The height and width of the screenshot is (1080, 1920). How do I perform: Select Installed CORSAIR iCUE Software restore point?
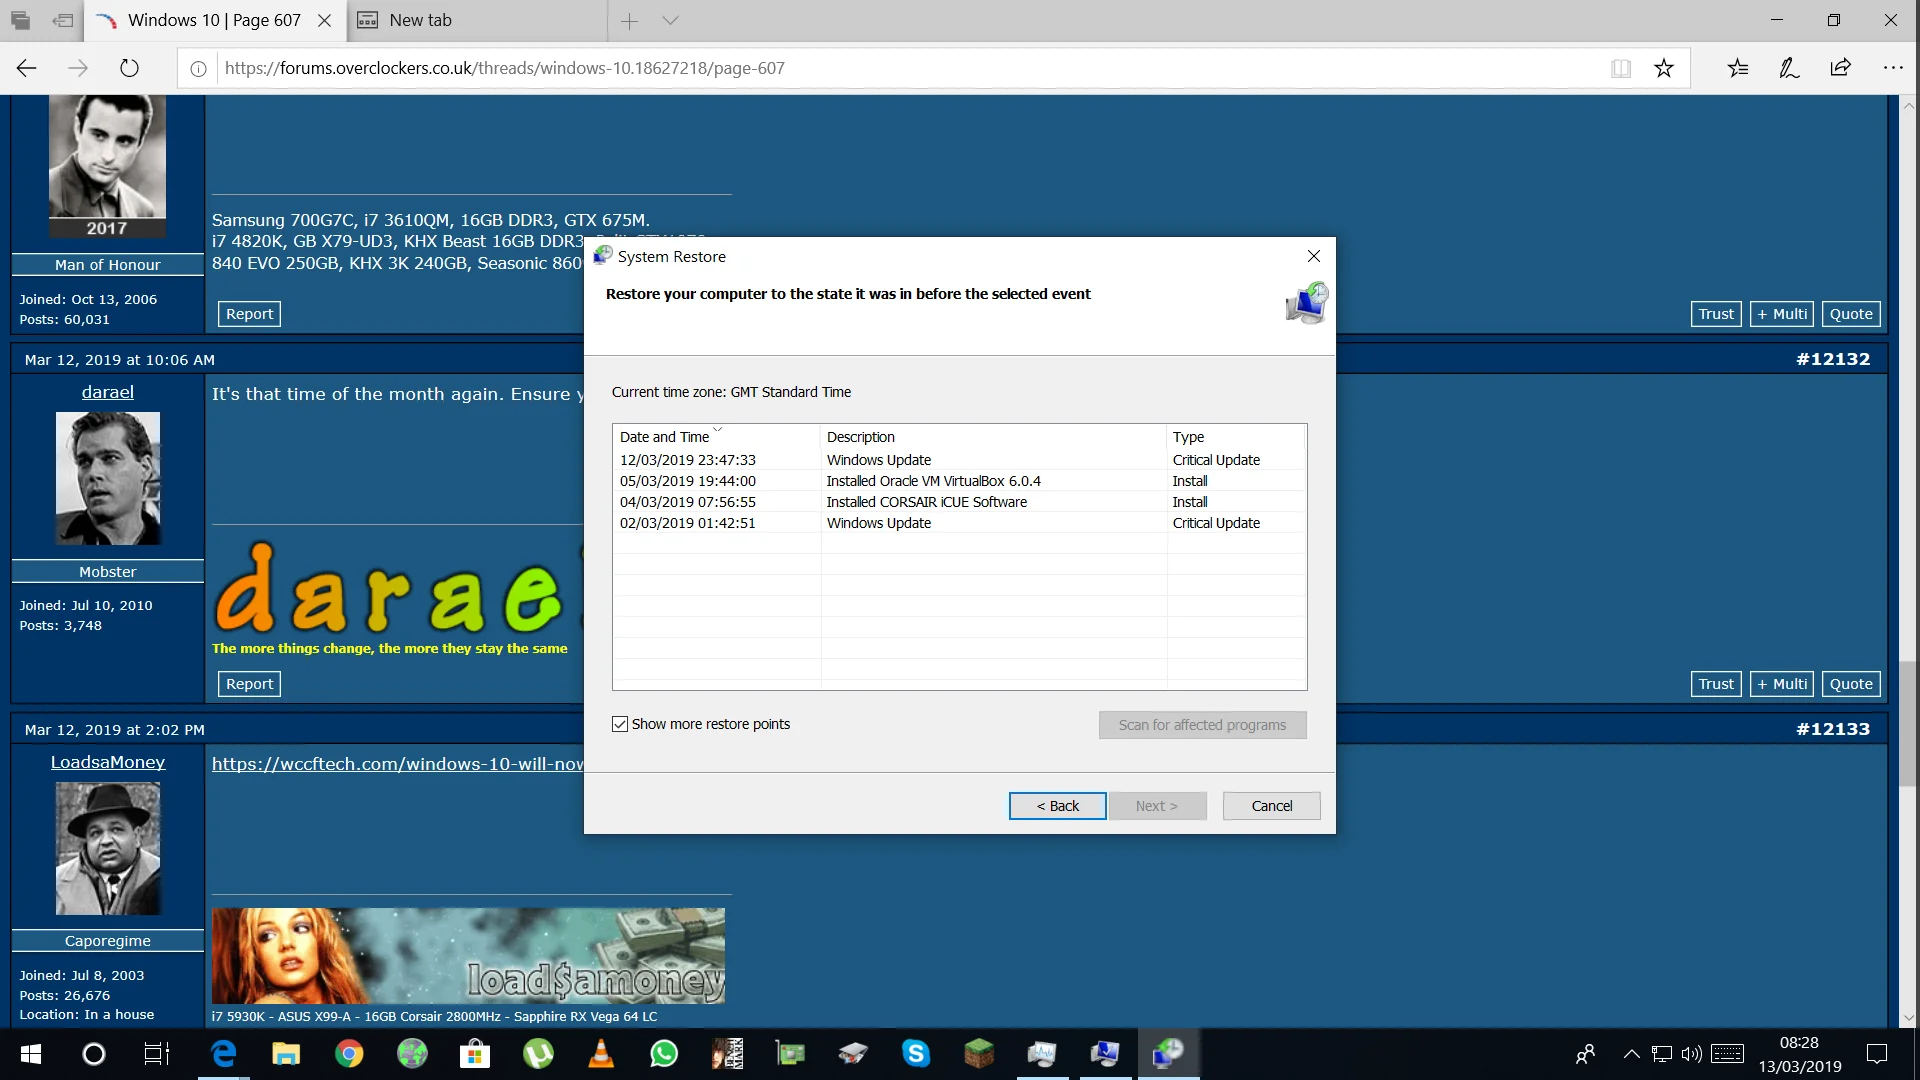pyautogui.click(x=959, y=502)
